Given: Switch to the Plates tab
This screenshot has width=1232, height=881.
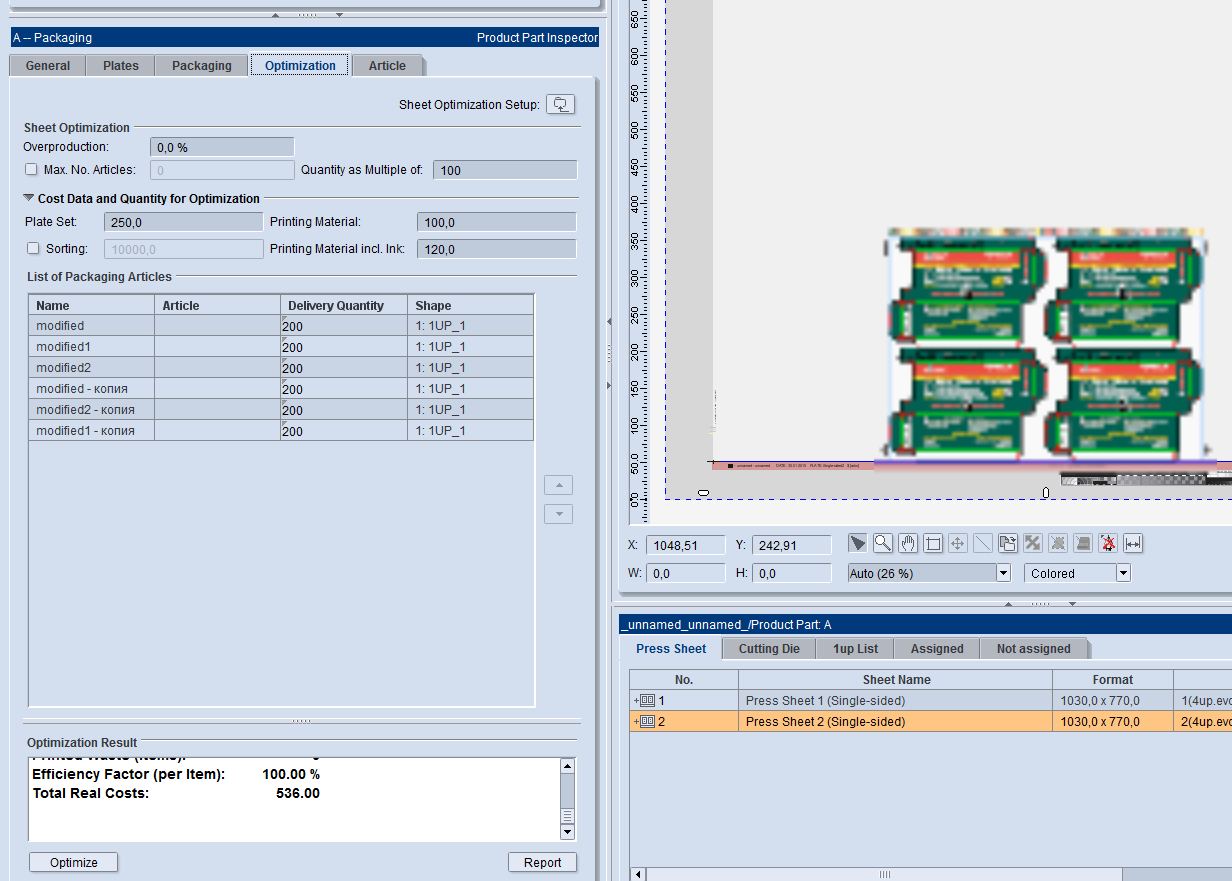Looking at the screenshot, I should point(121,65).
